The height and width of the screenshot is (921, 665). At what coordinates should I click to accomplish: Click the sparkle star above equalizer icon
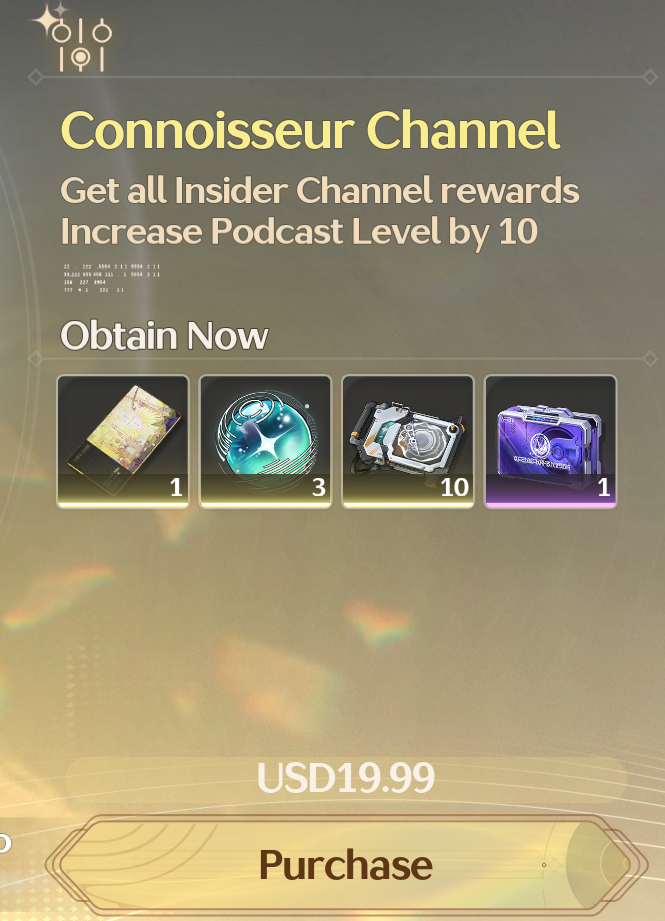click(x=49, y=18)
